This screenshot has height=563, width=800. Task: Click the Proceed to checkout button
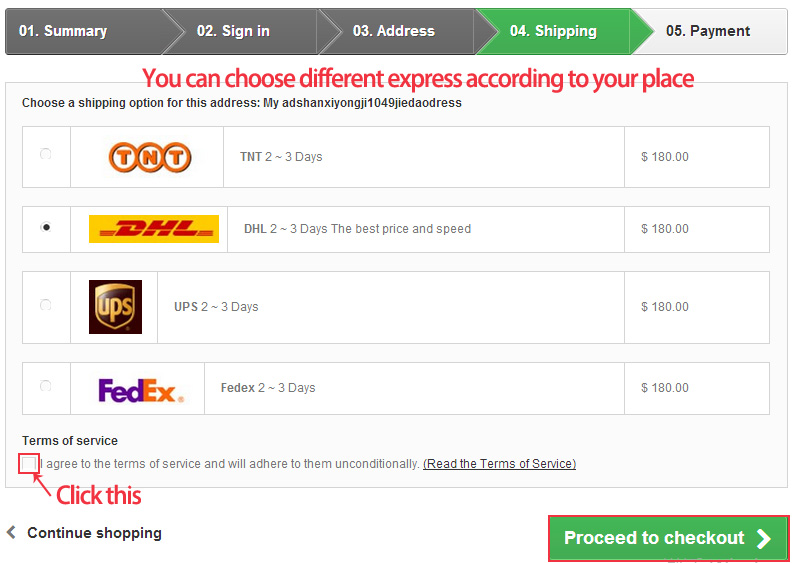[669, 538]
